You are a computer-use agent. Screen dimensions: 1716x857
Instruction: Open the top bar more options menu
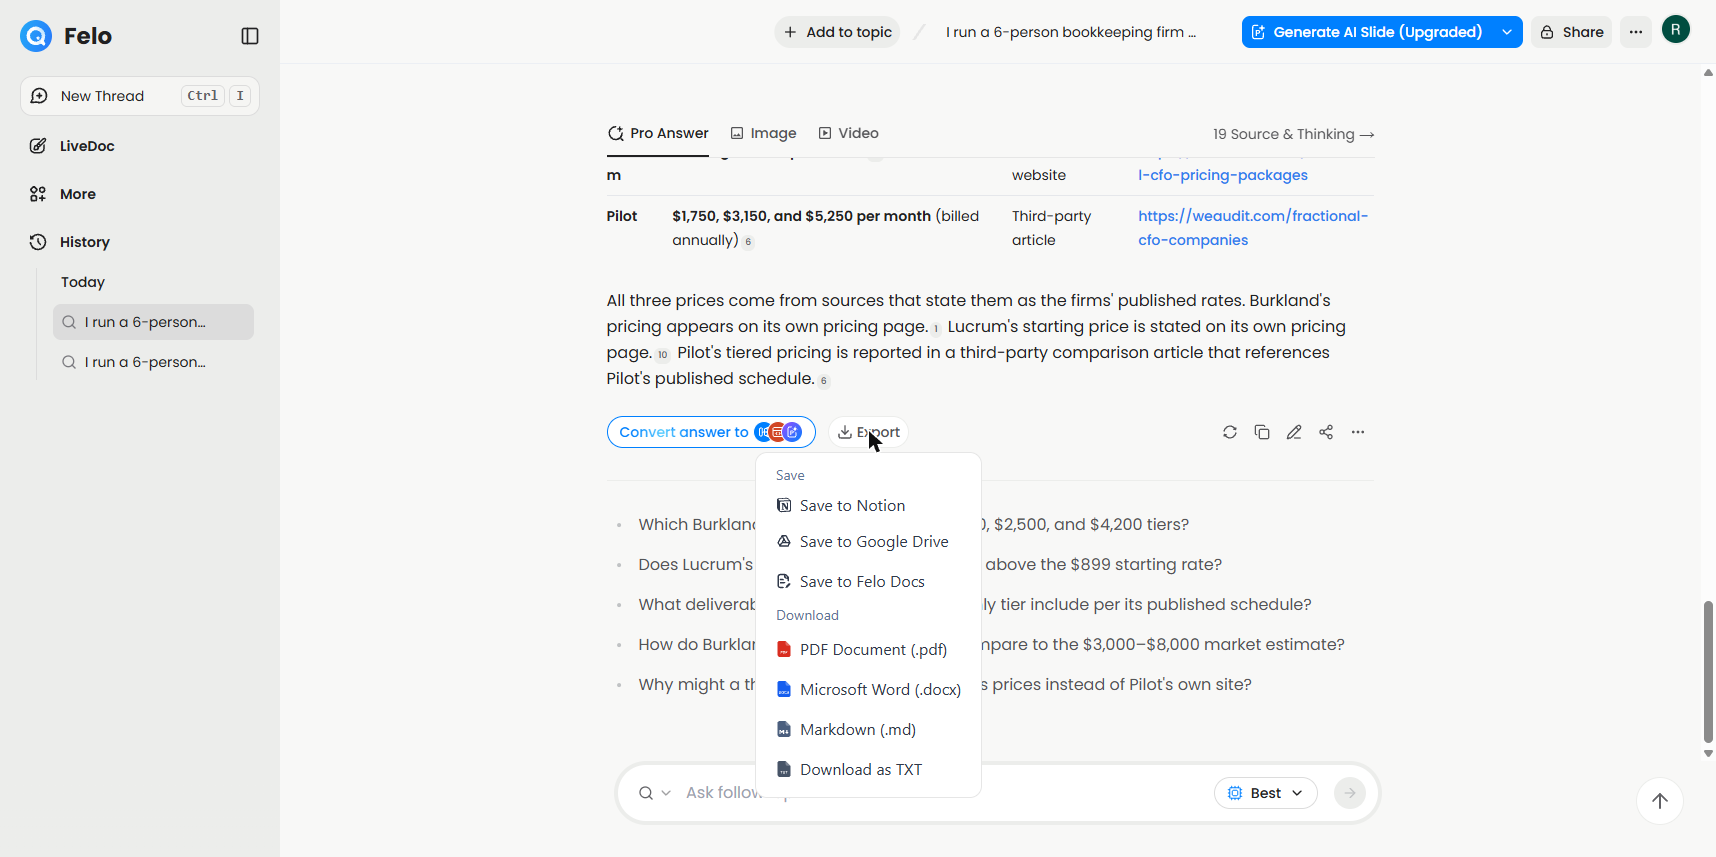pyautogui.click(x=1636, y=32)
